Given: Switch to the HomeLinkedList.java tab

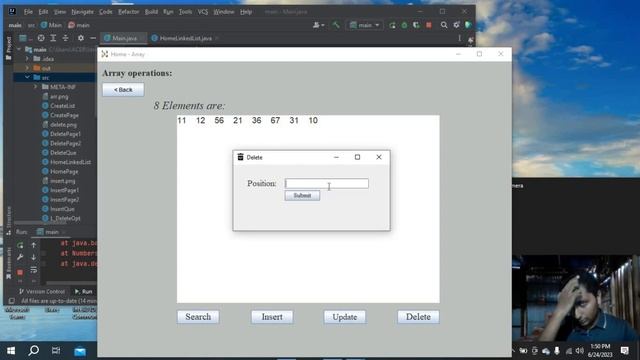Looking at the screenshot, I should (x=185, y=38).
